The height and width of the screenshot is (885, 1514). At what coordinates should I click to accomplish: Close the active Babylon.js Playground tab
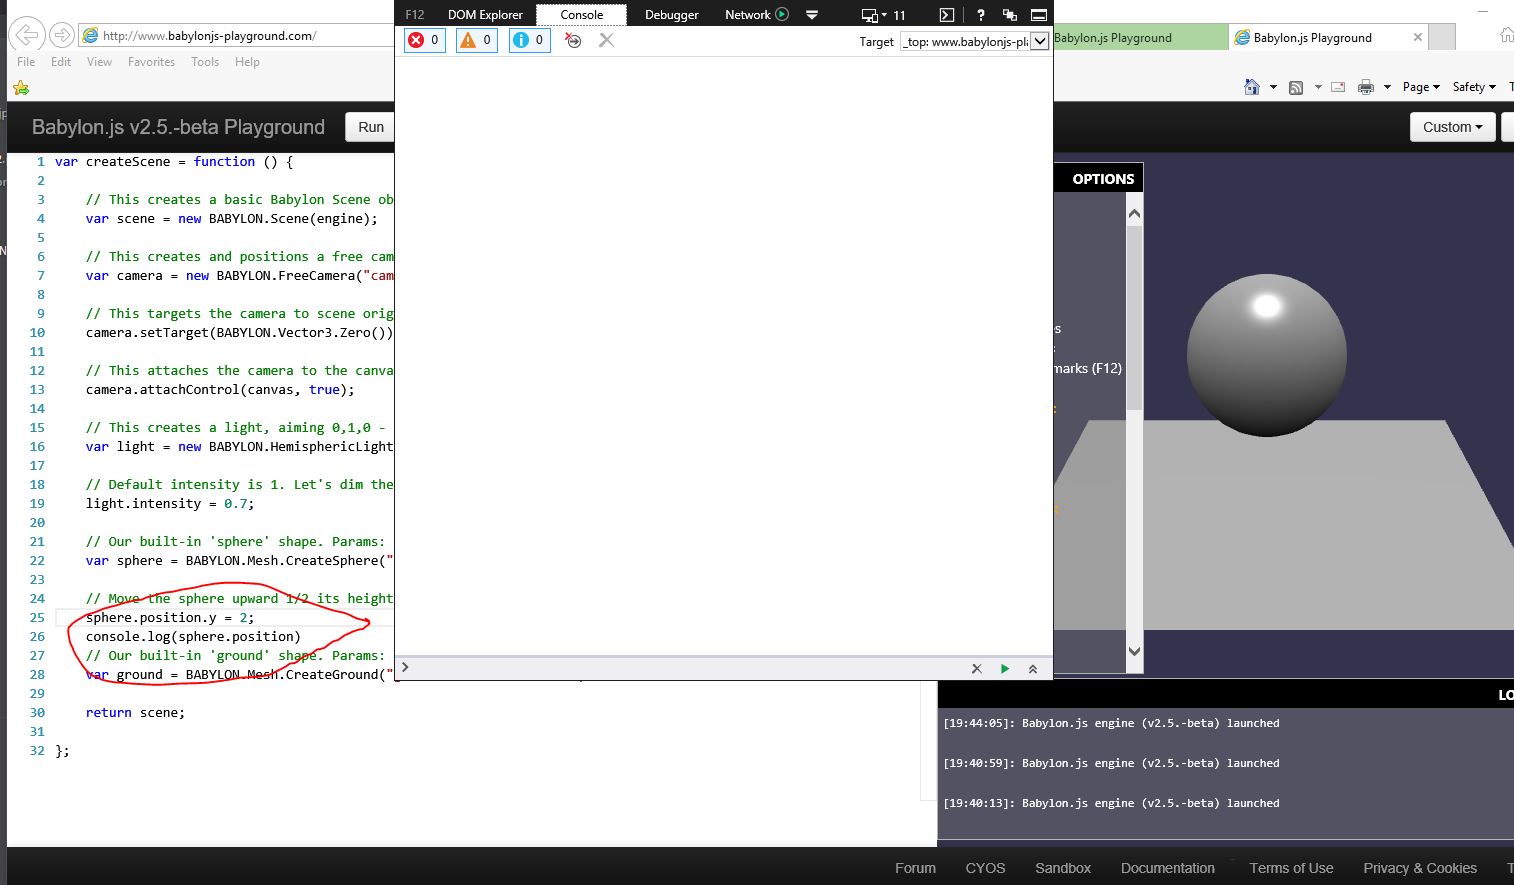(1417, 37)
